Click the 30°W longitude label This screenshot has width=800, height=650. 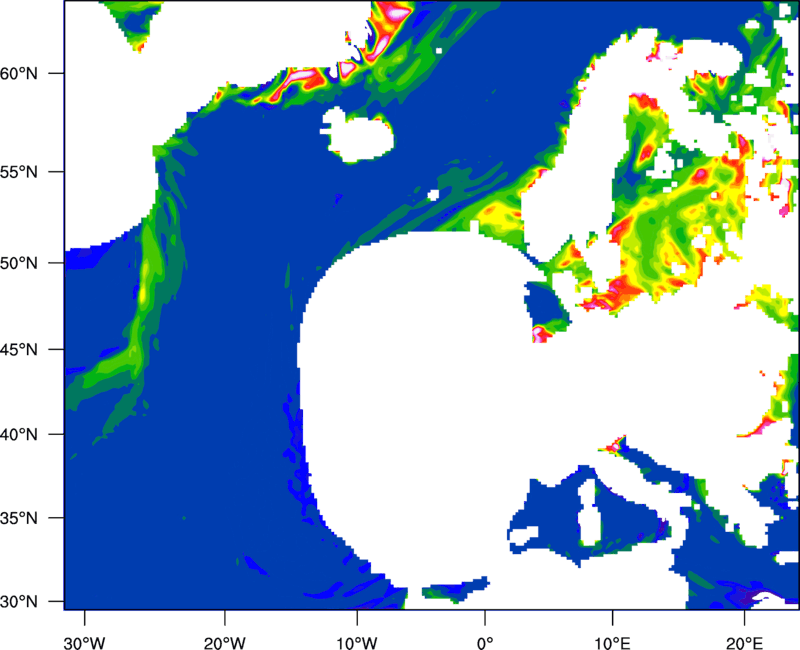85,643
